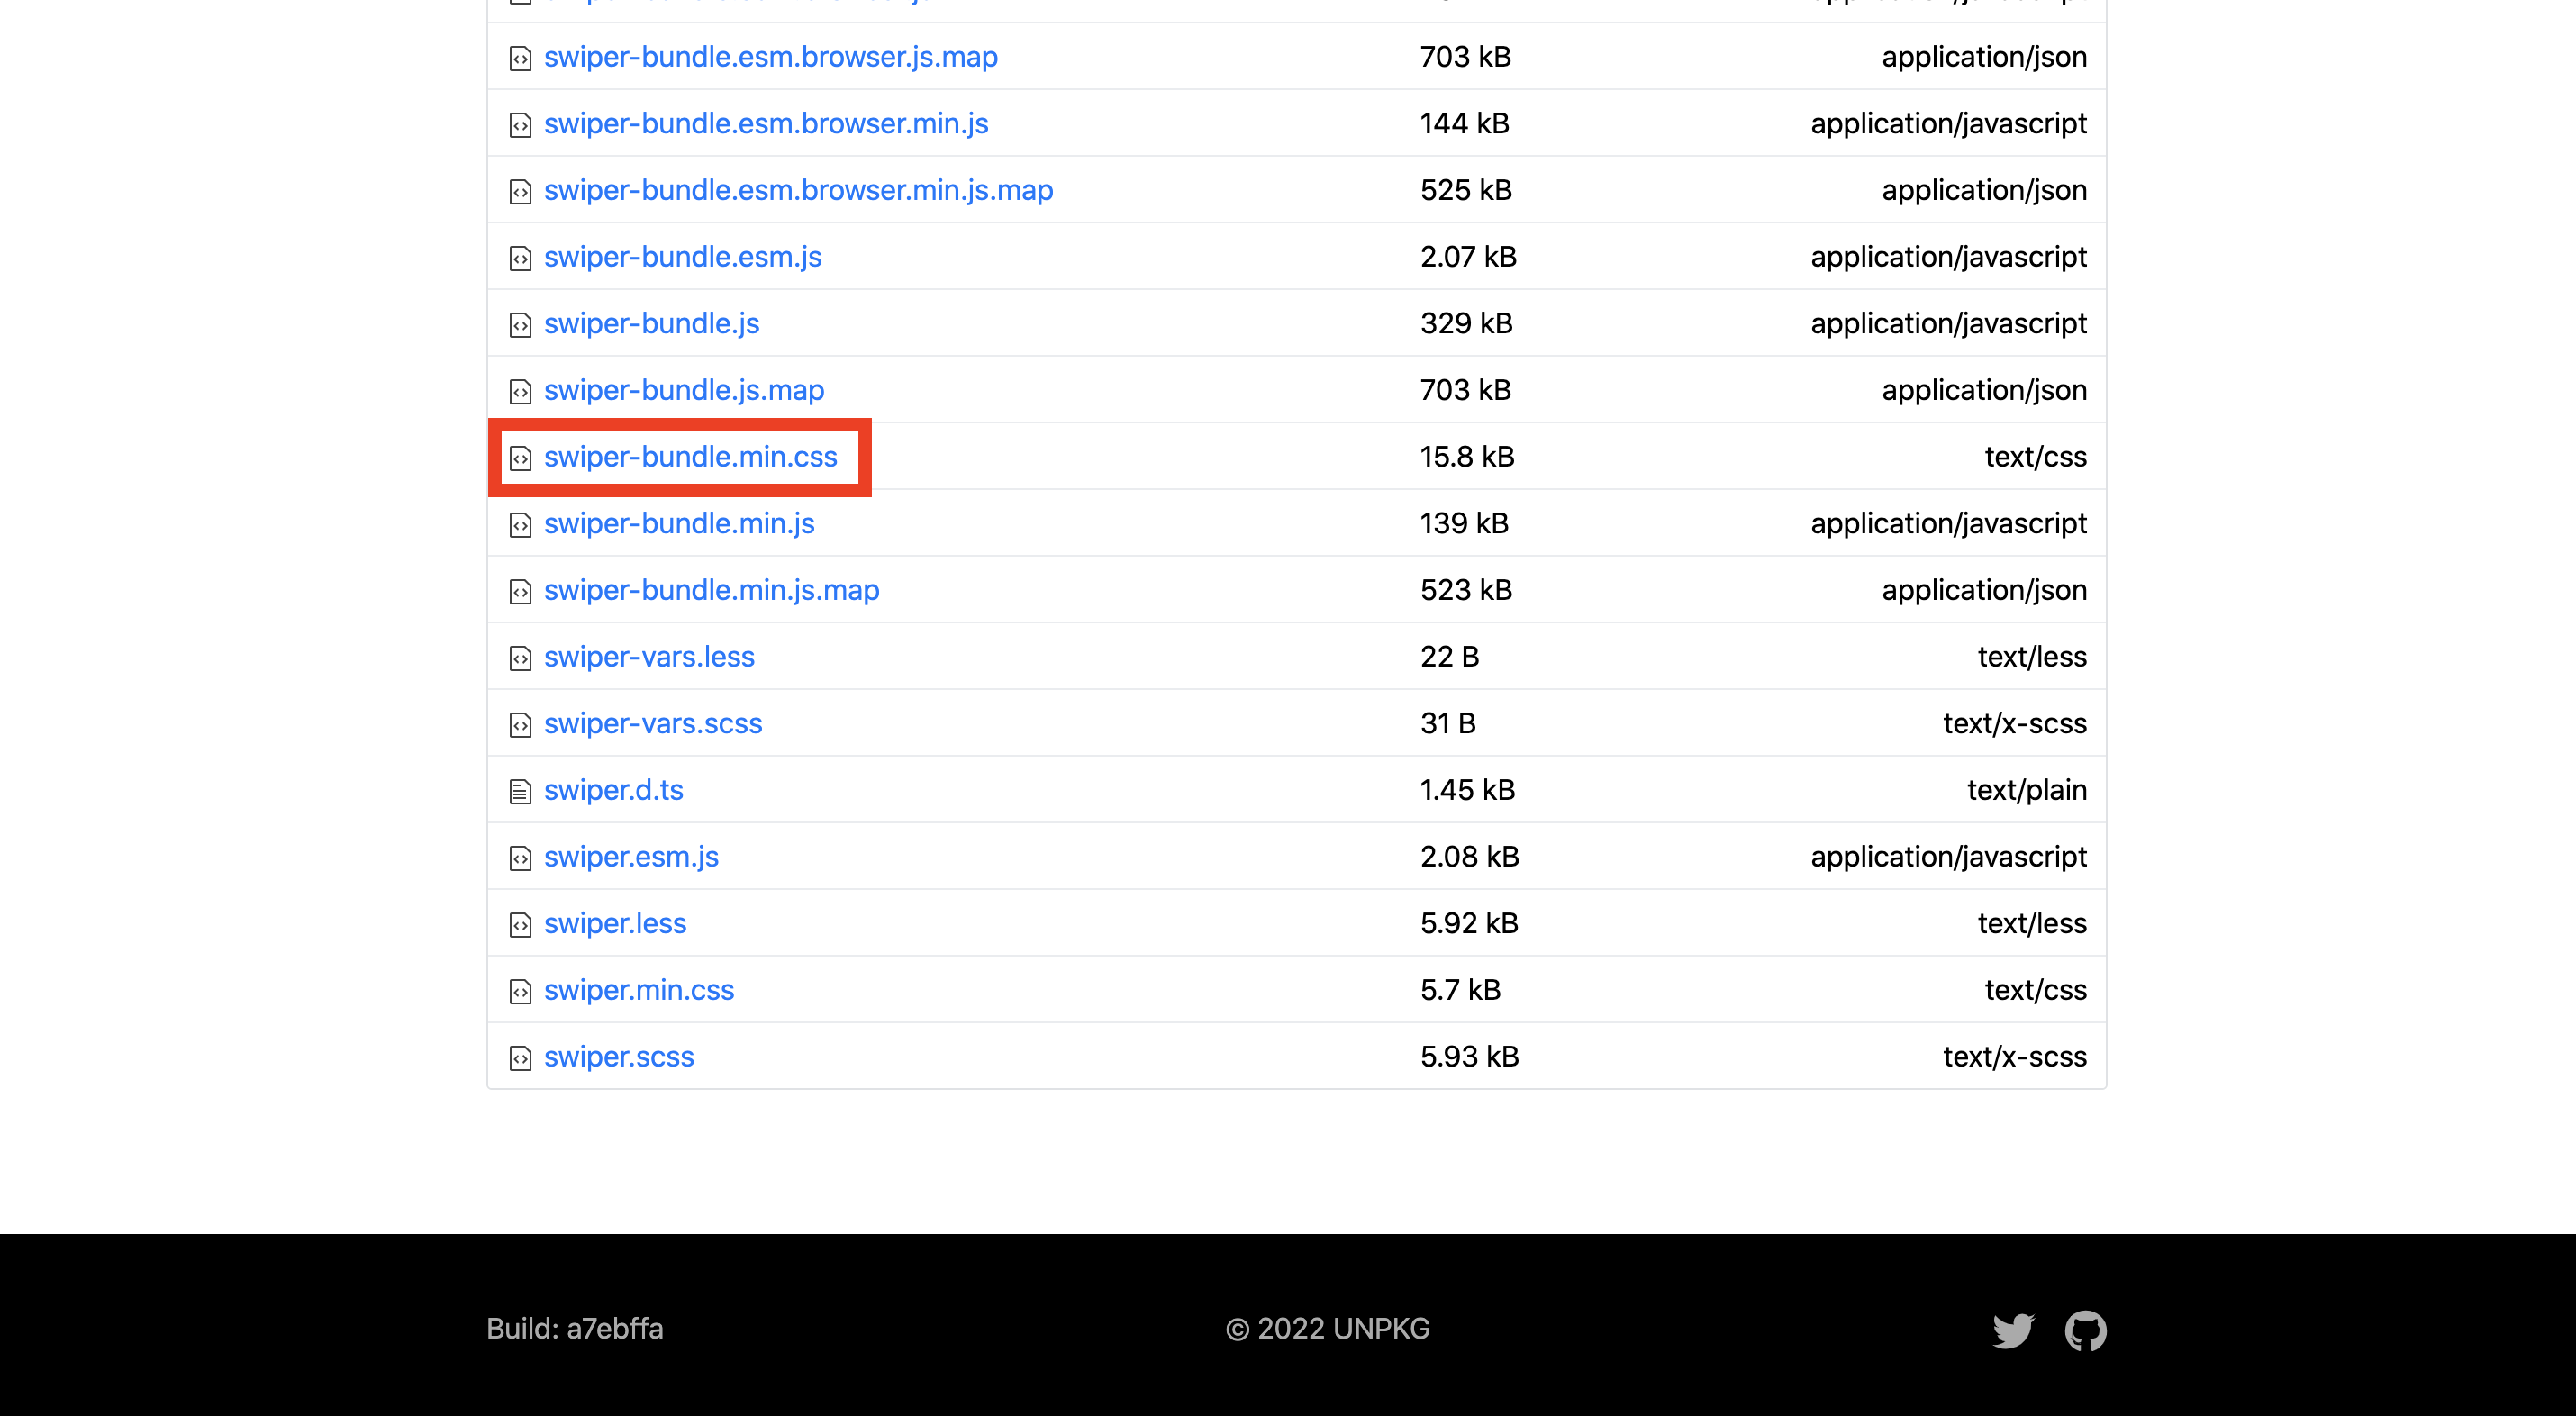
Task: Open swiper-bundle.esm.browser.min.js.map link
Action: [798, 190]
